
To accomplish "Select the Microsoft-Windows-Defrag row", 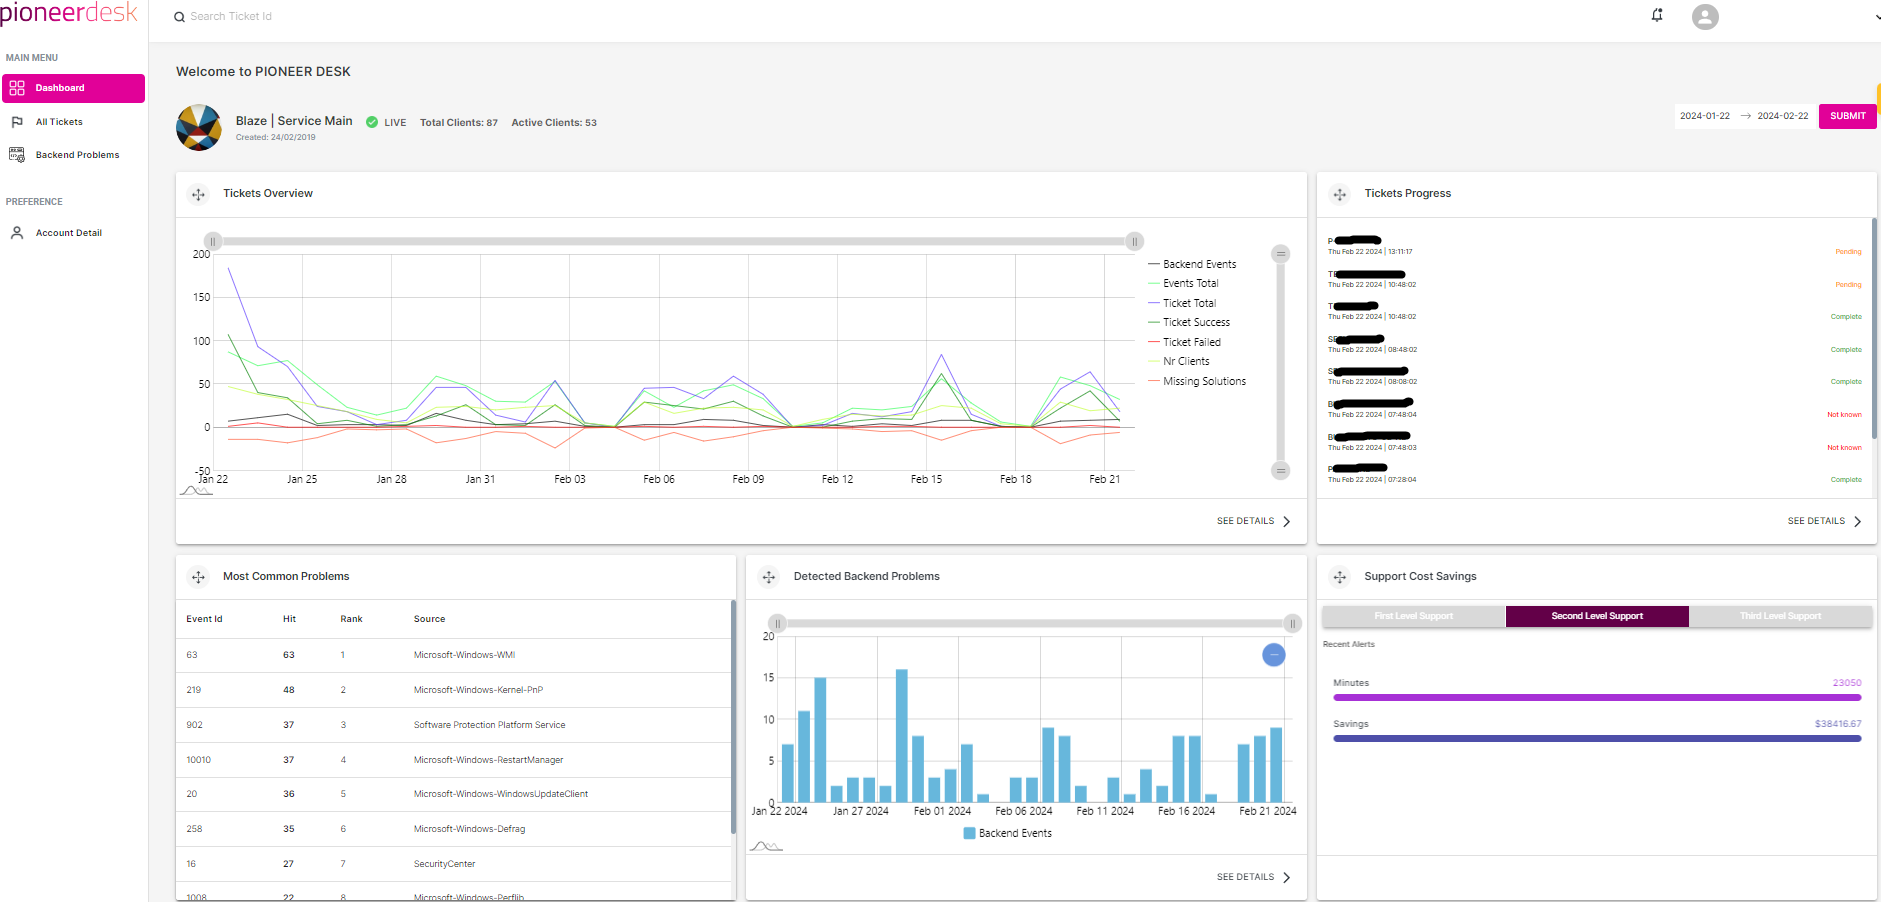I will [453, 829].
